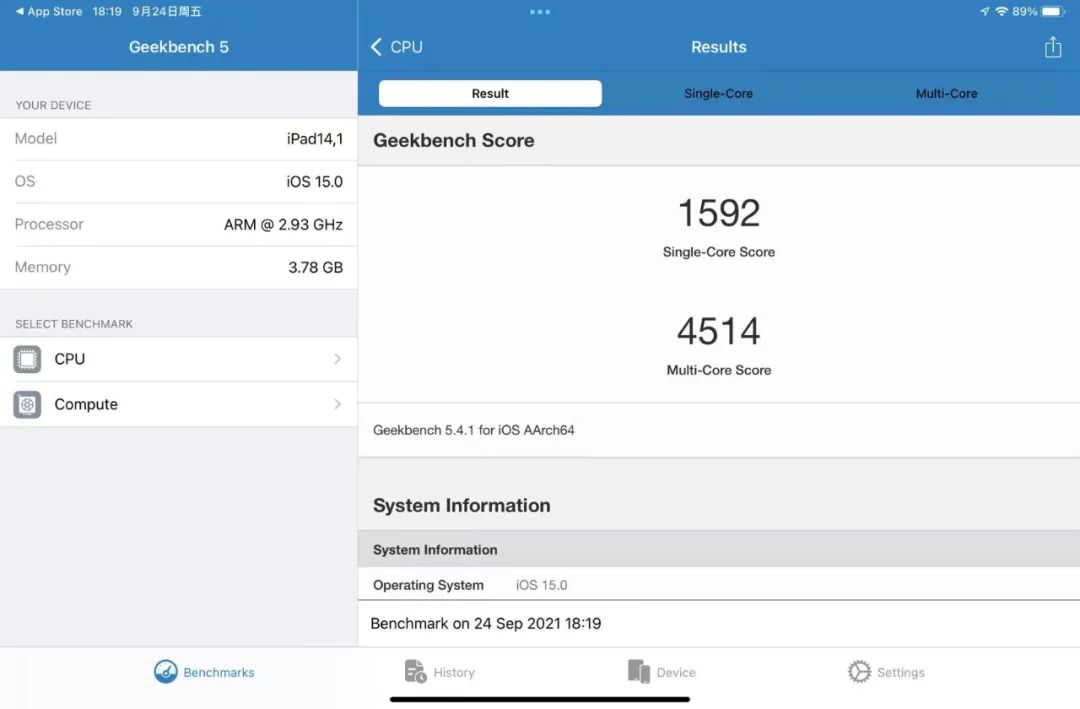Viewport: 1080px width, 709px height.
Task: Go back to the CPU screen
Action: coord(396,46)
